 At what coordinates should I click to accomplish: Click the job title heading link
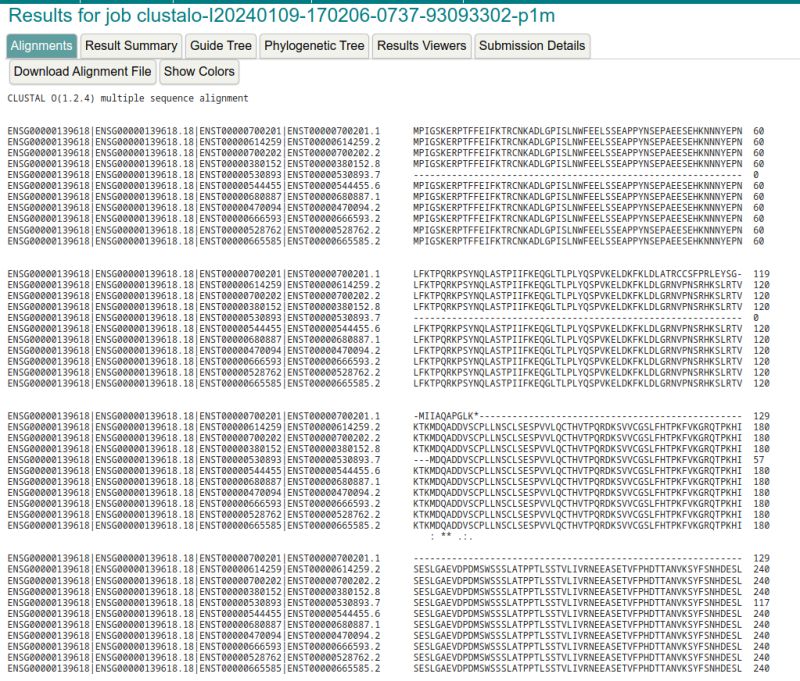pos(280,13)
